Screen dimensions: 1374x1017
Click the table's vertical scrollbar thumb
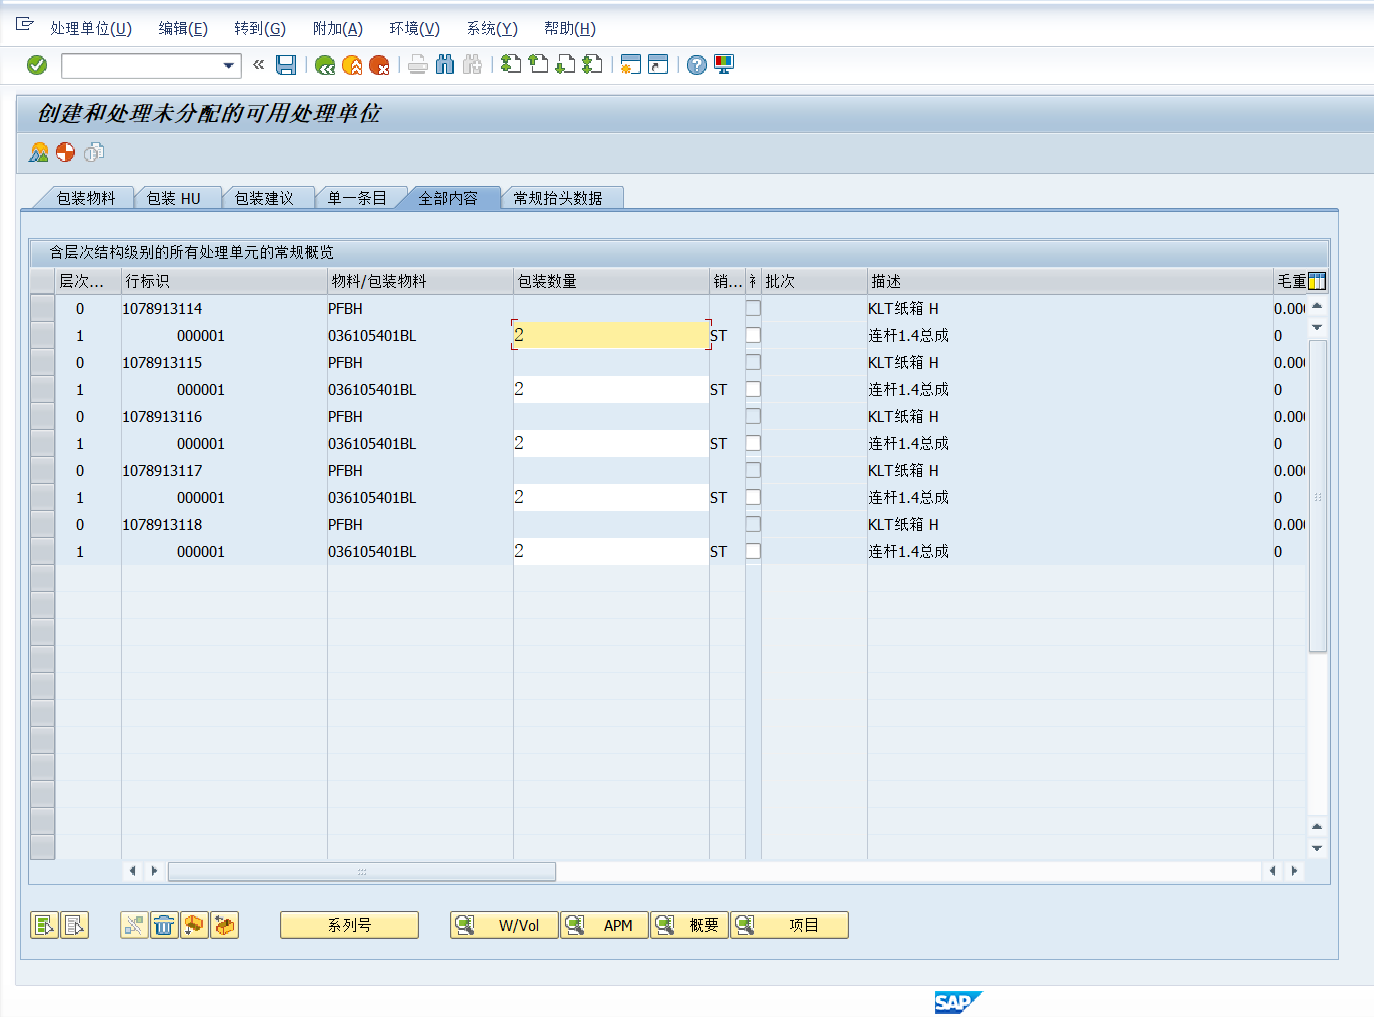[1317, 496]
